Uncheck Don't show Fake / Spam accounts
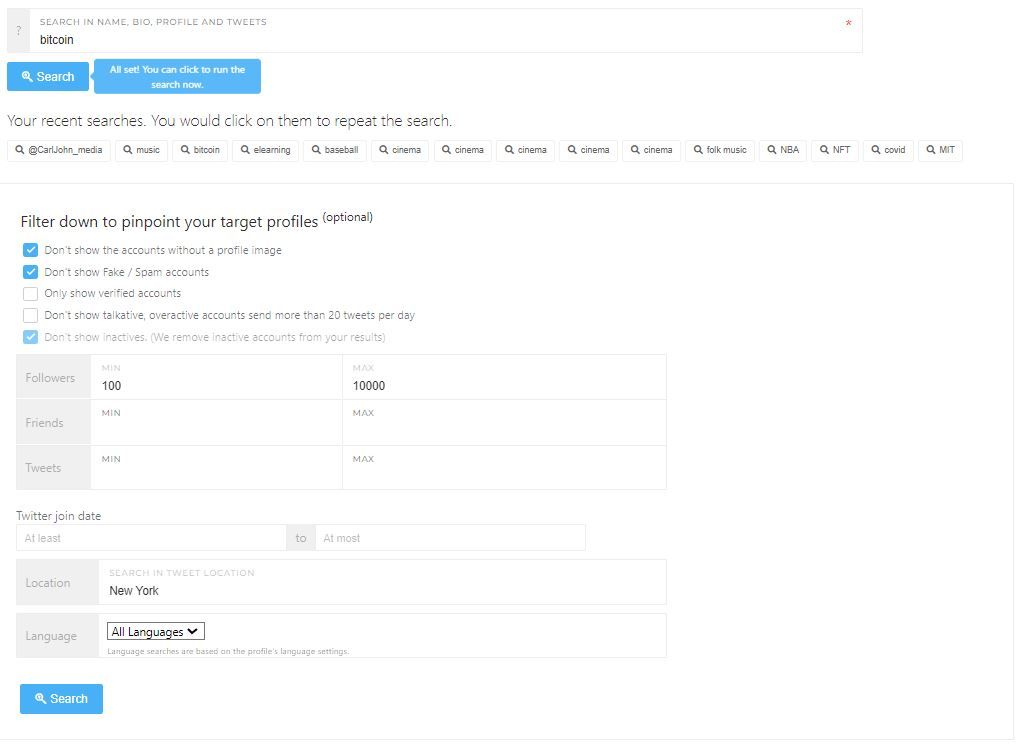1026x750 pixels. click(31, 271)
